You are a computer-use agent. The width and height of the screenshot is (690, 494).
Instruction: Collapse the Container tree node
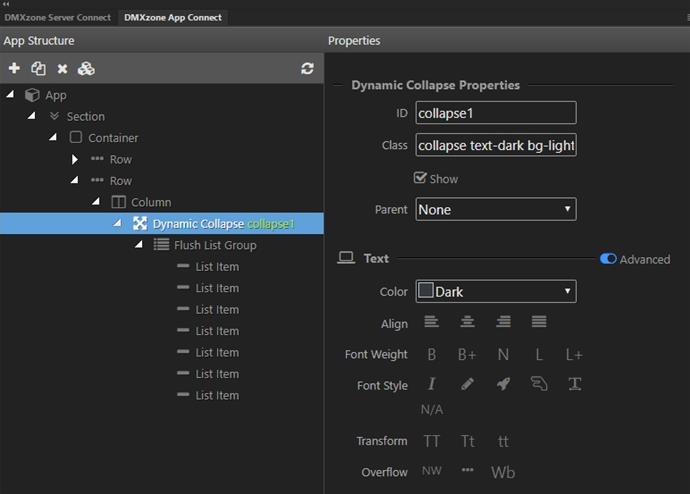(x=53, y=137)
